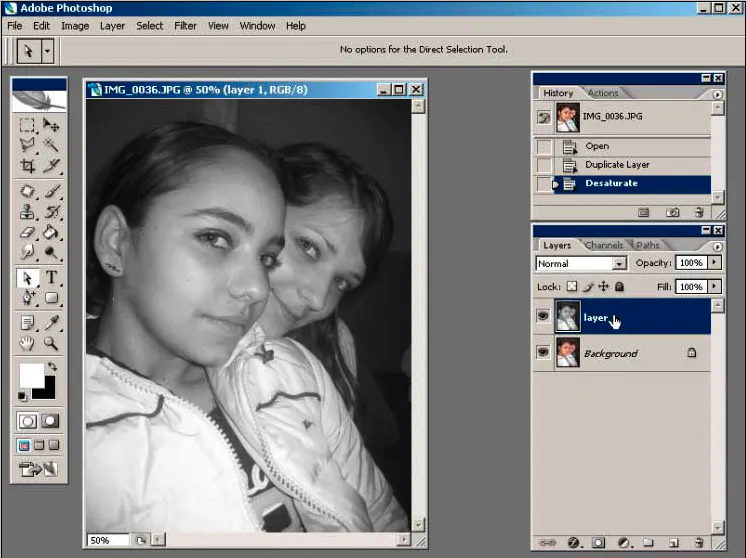746x558 pixels.
Task: Select the Pen tool
Action: [x=27, y=297]
